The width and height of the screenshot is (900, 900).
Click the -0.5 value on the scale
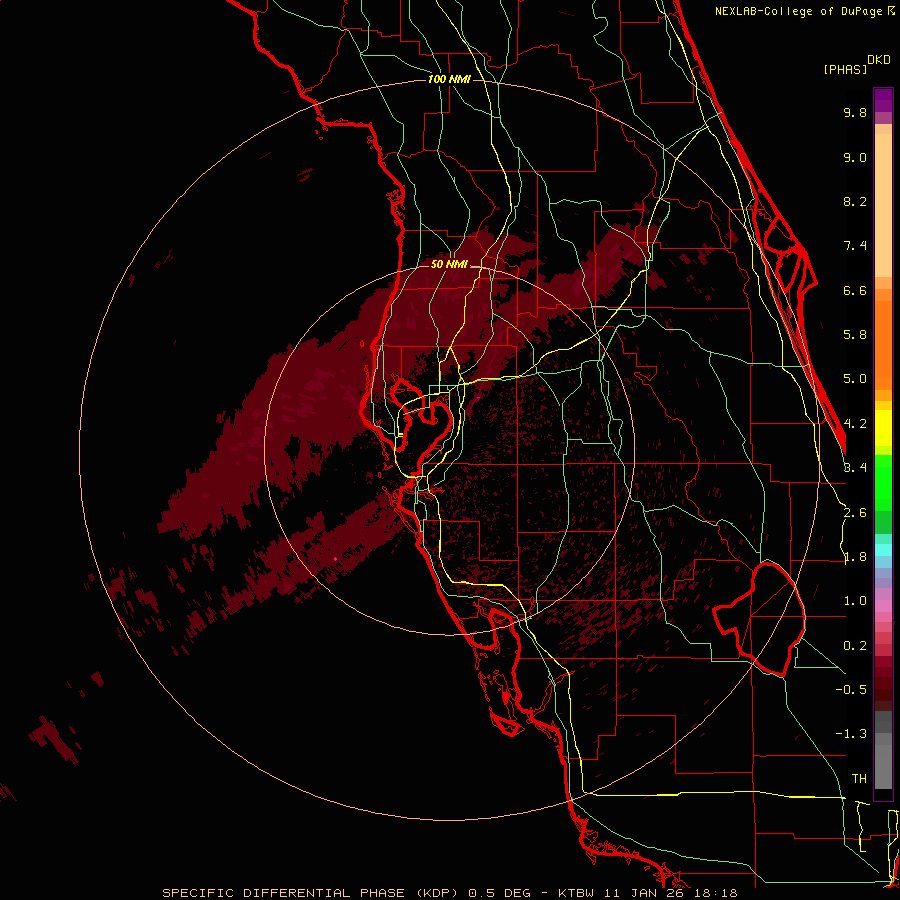point(851,690)
